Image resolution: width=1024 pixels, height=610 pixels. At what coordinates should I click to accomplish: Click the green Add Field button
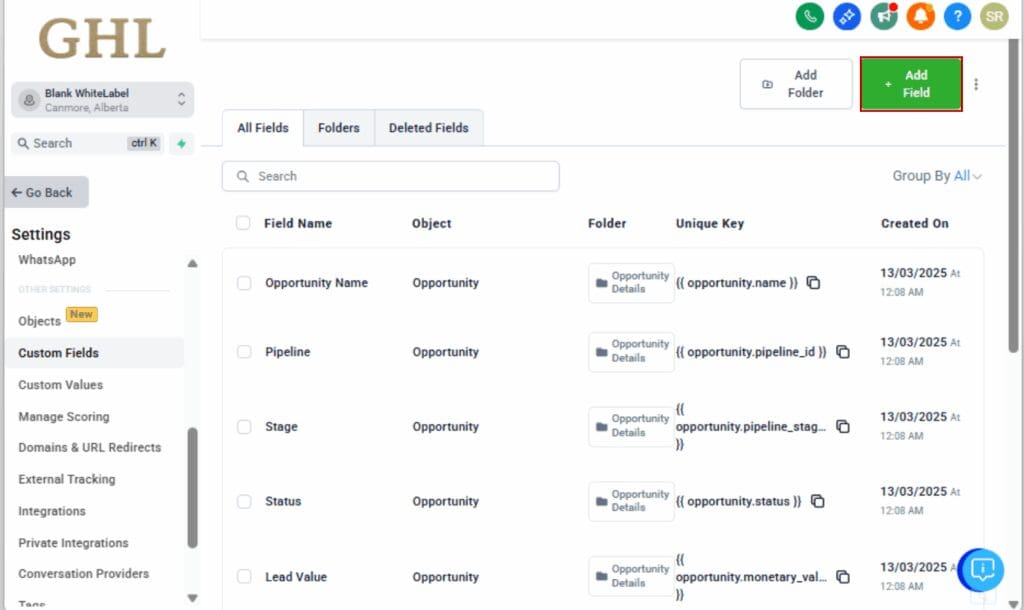[910, 84]
